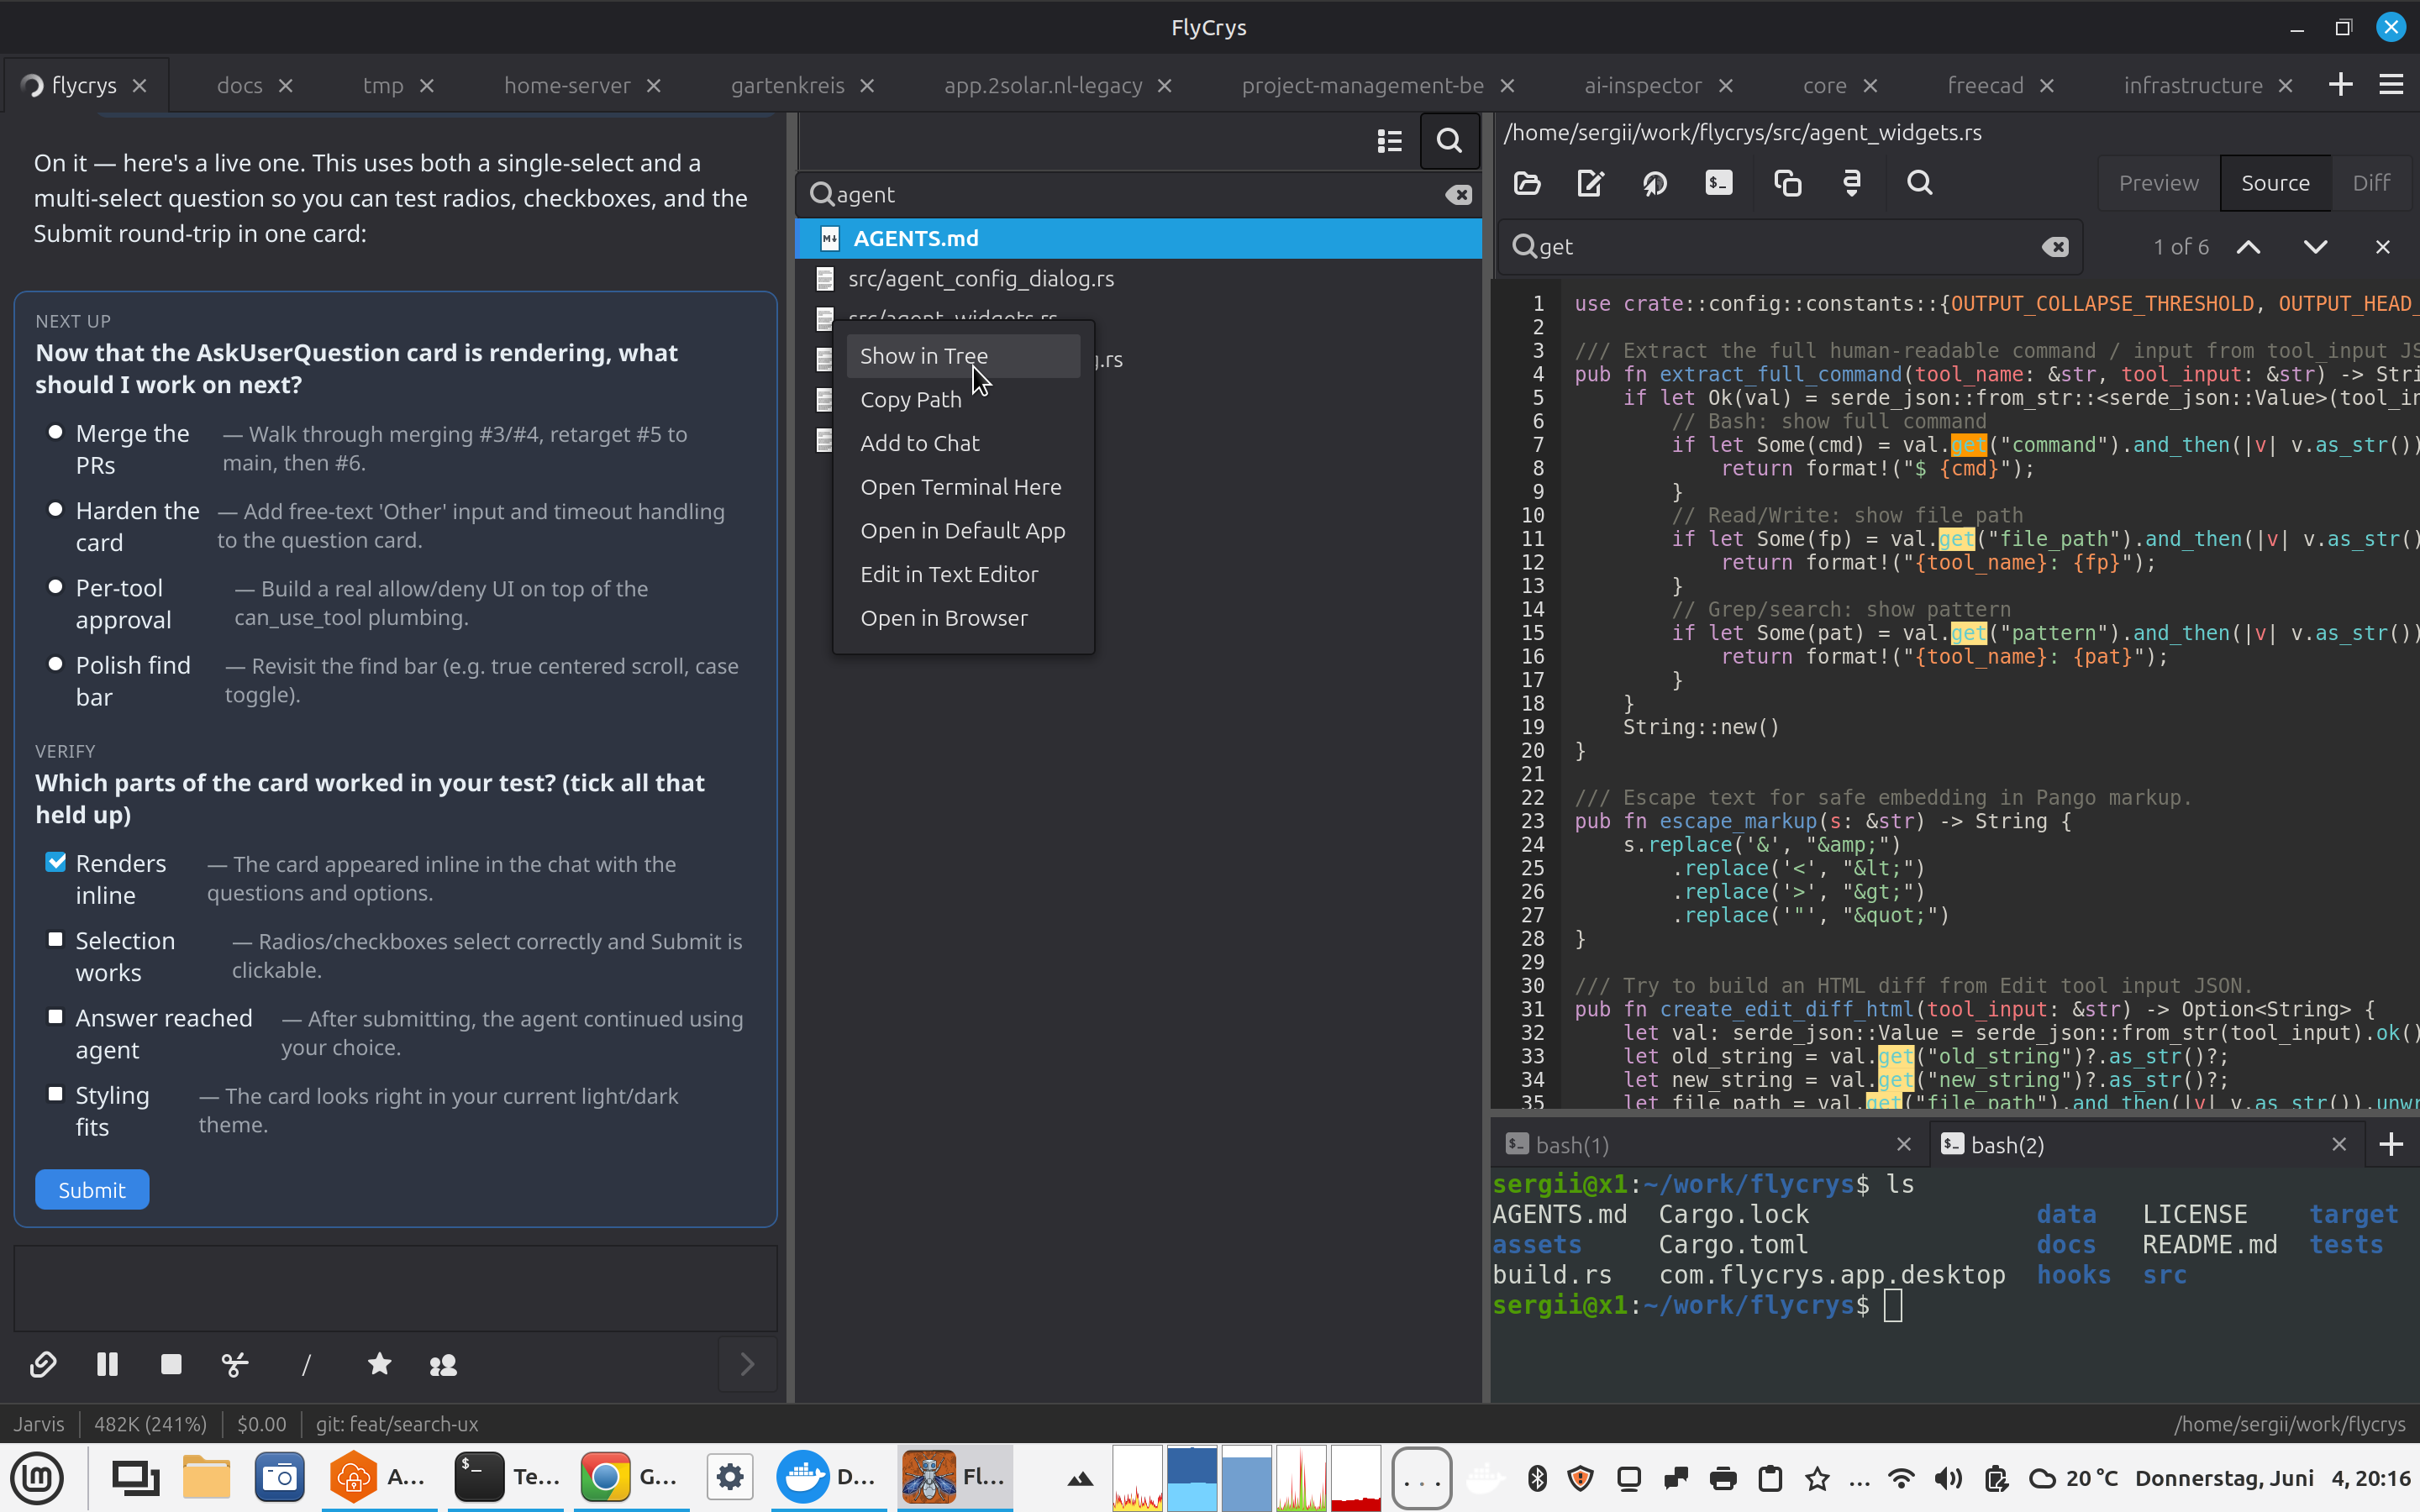
Task: Add a new workspace tab with plus icon
Action: click(2341, 85)
